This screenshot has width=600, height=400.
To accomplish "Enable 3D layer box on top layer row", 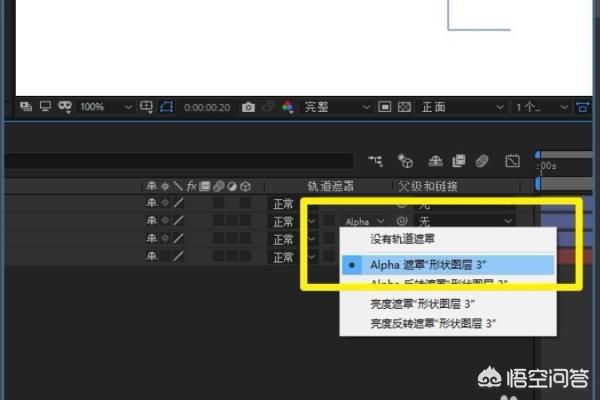I will [245, 203].
